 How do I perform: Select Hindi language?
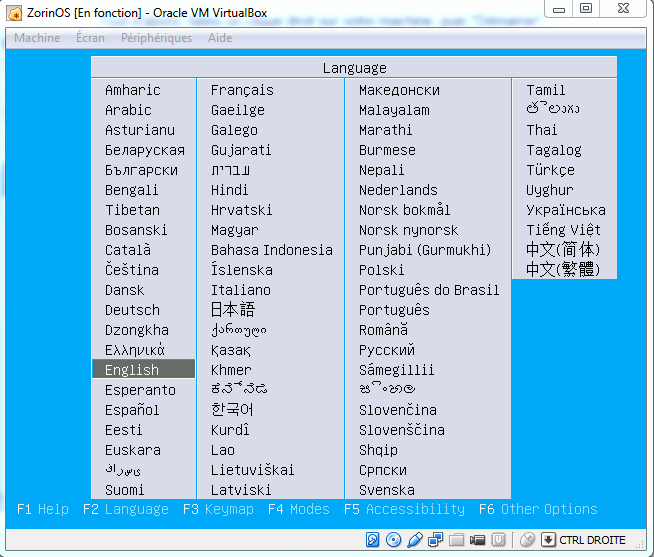229,190
